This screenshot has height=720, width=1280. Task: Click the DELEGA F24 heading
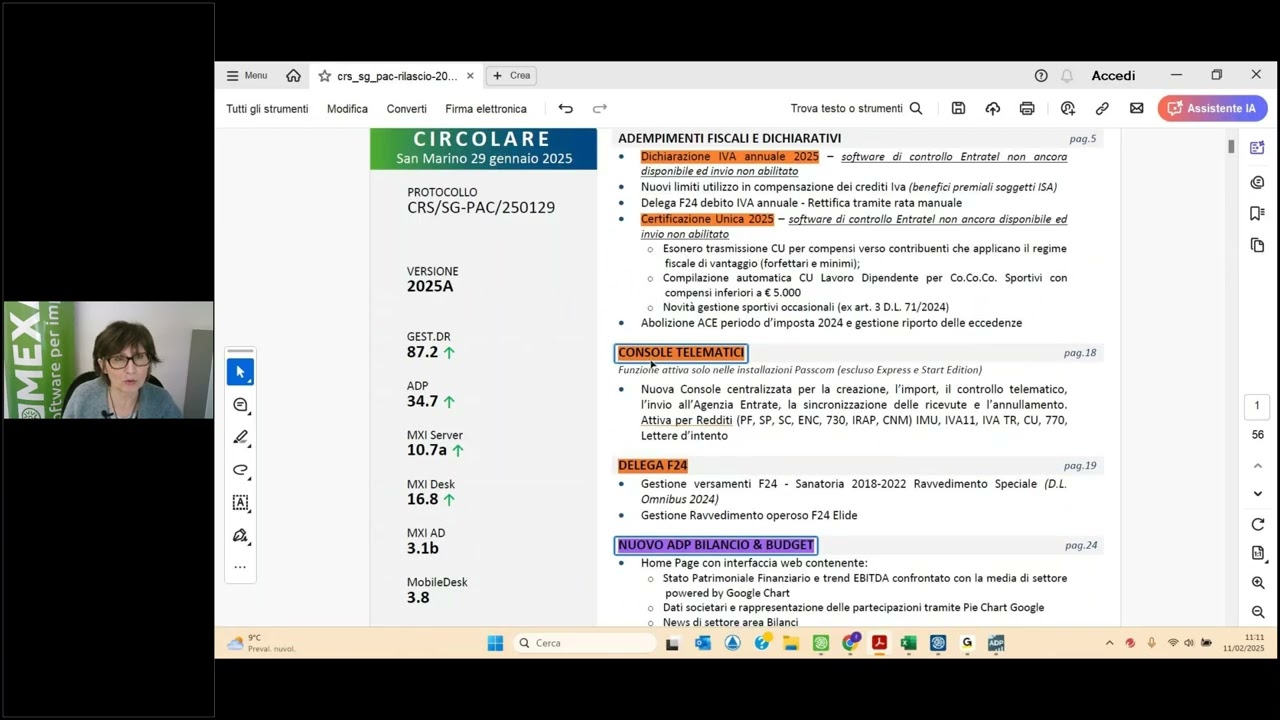(x=653, y=466)
